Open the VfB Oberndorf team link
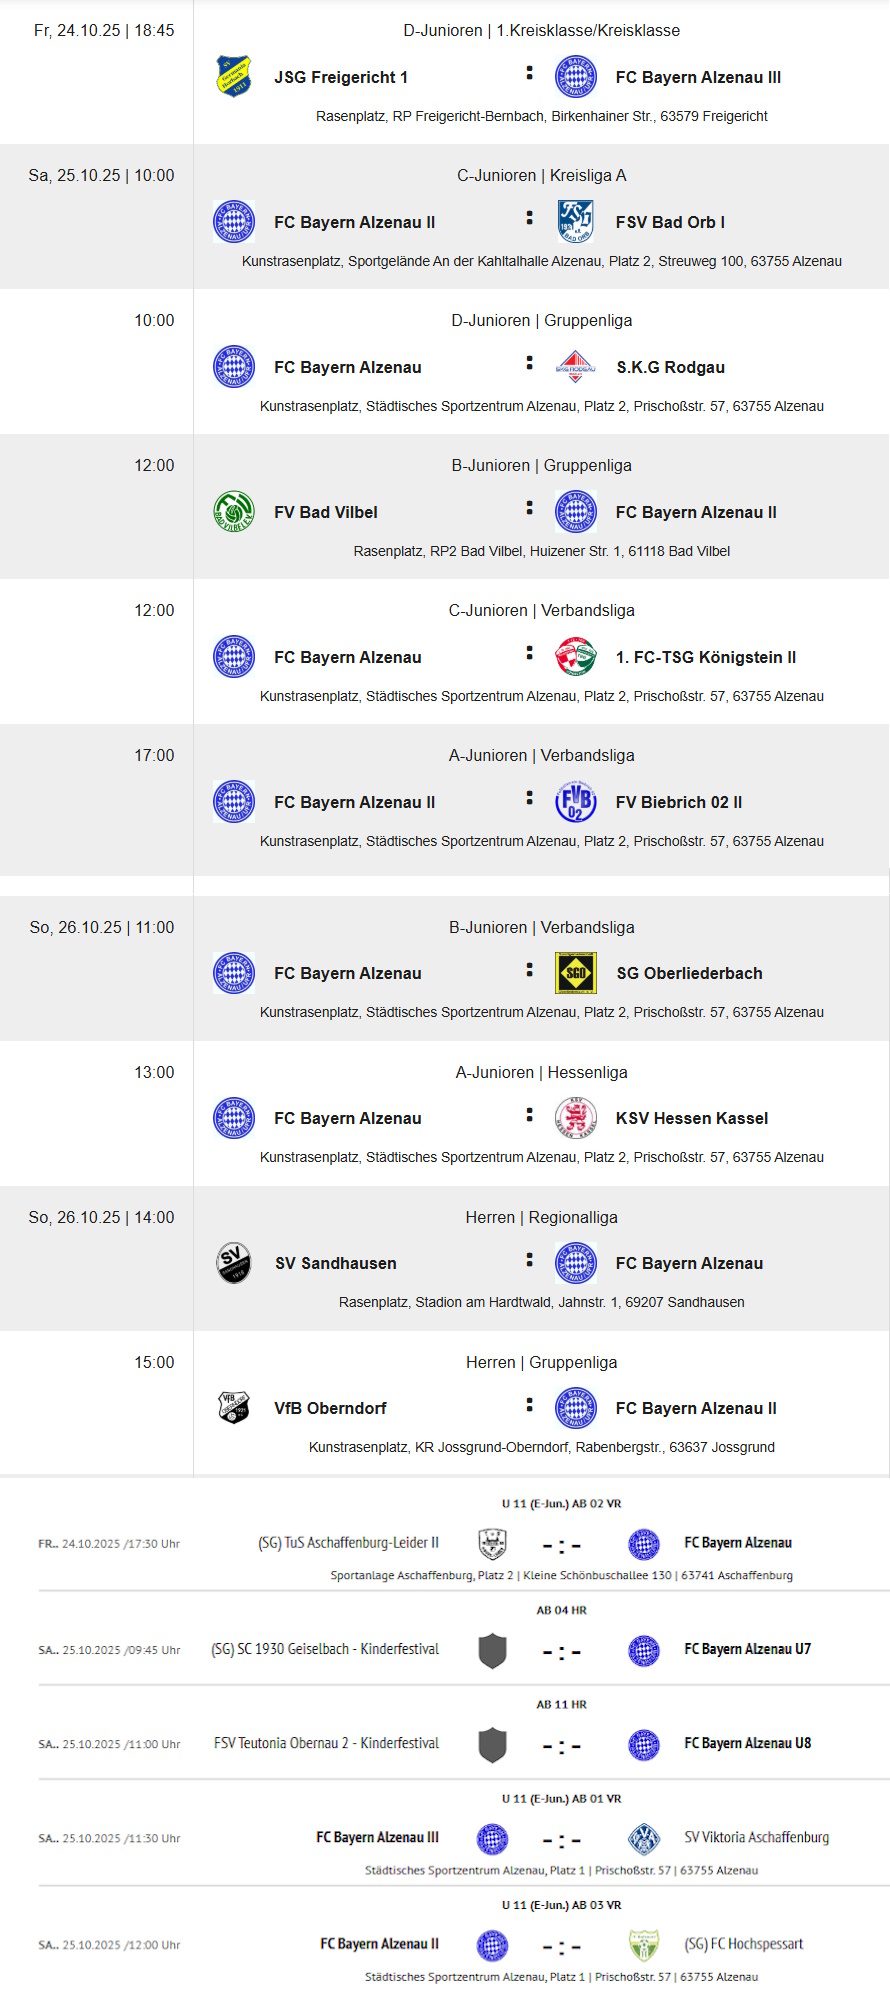The image size is (890, 2000). click(x=330, y=1408)
